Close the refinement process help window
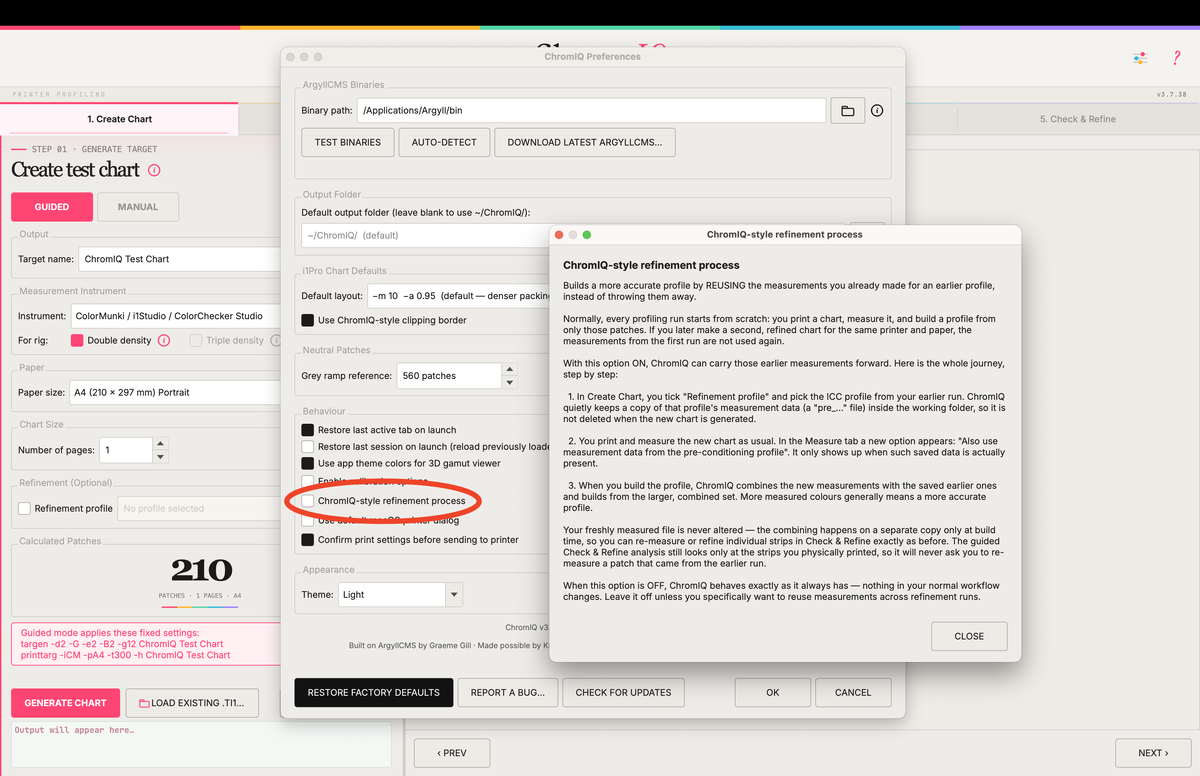Screen dimensions: 1200x776 tap(560, 235)
